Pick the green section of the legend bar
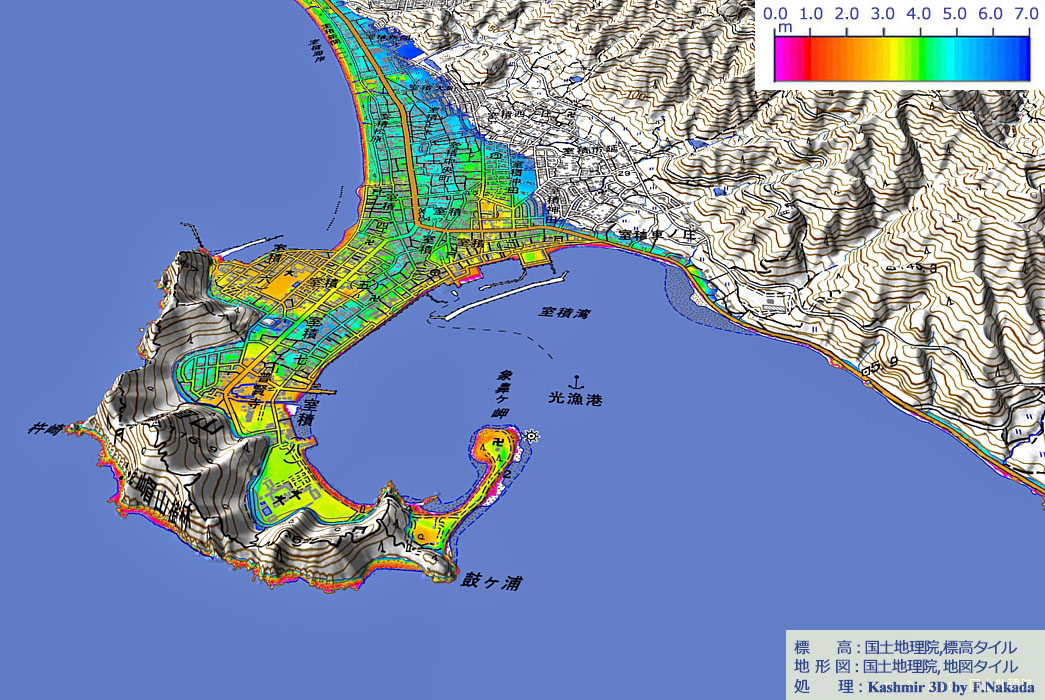This screenshot has height=700, width=1045. click(x=922, y=58)
